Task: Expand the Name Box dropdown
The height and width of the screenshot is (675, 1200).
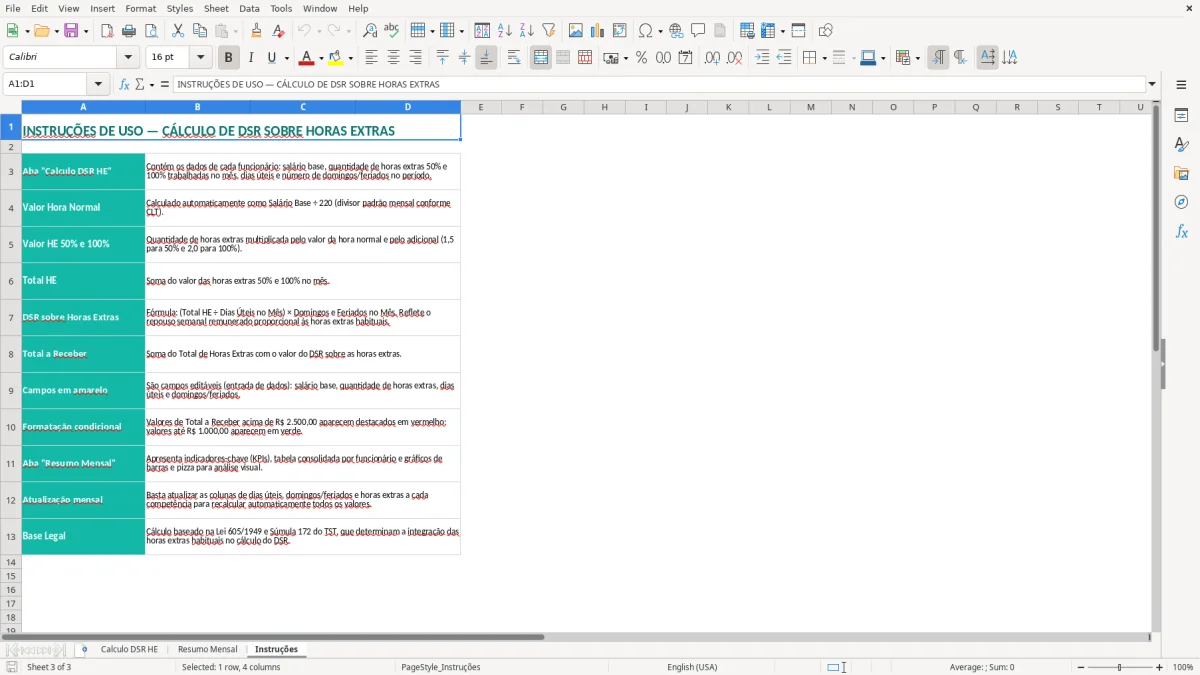Action: [x=98, y=84]
